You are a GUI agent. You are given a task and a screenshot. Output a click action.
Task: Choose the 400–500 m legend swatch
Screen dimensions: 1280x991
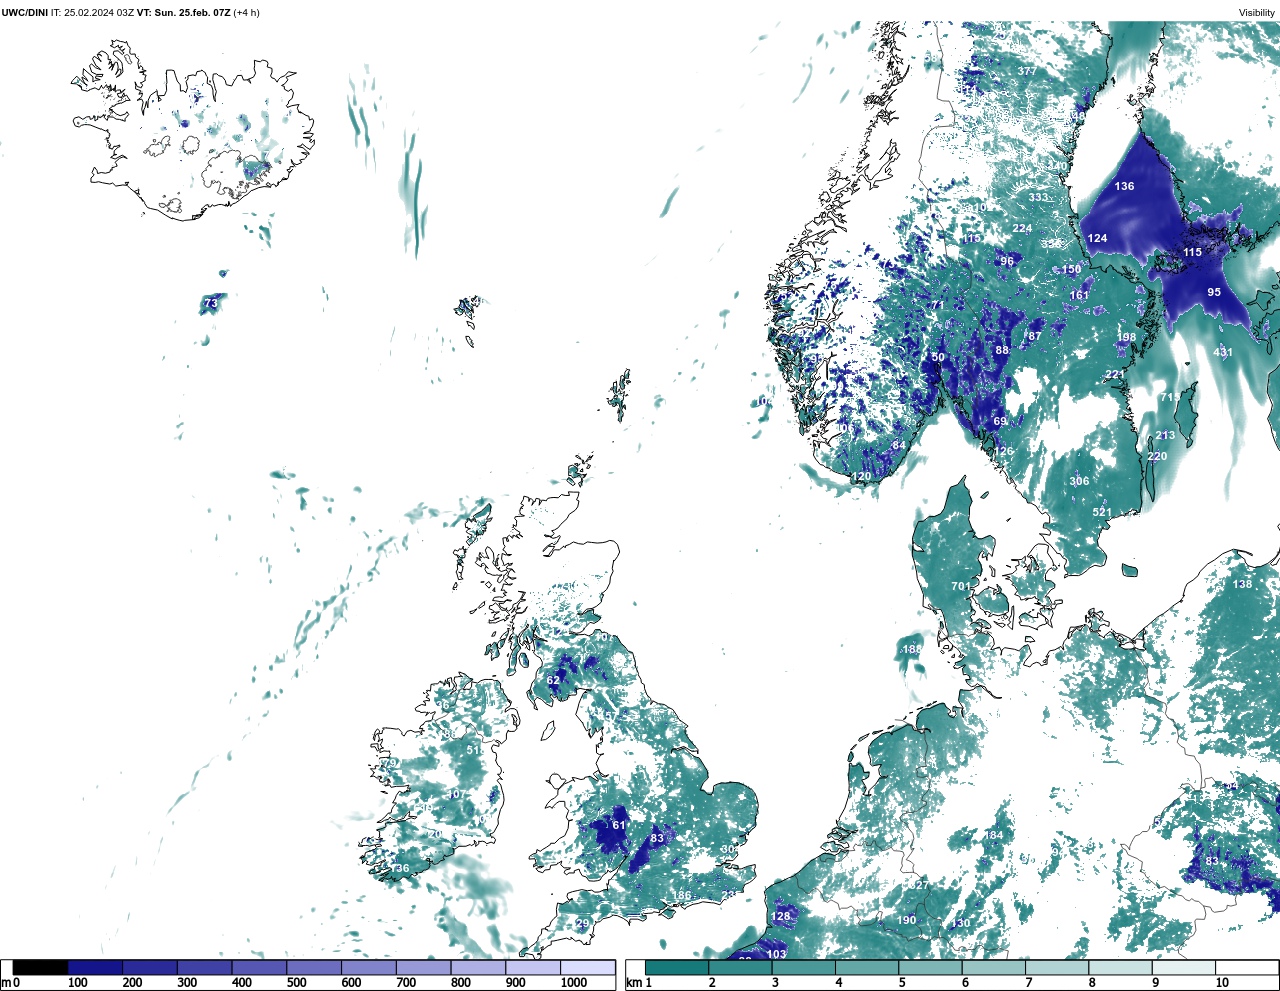click(259, 968)
